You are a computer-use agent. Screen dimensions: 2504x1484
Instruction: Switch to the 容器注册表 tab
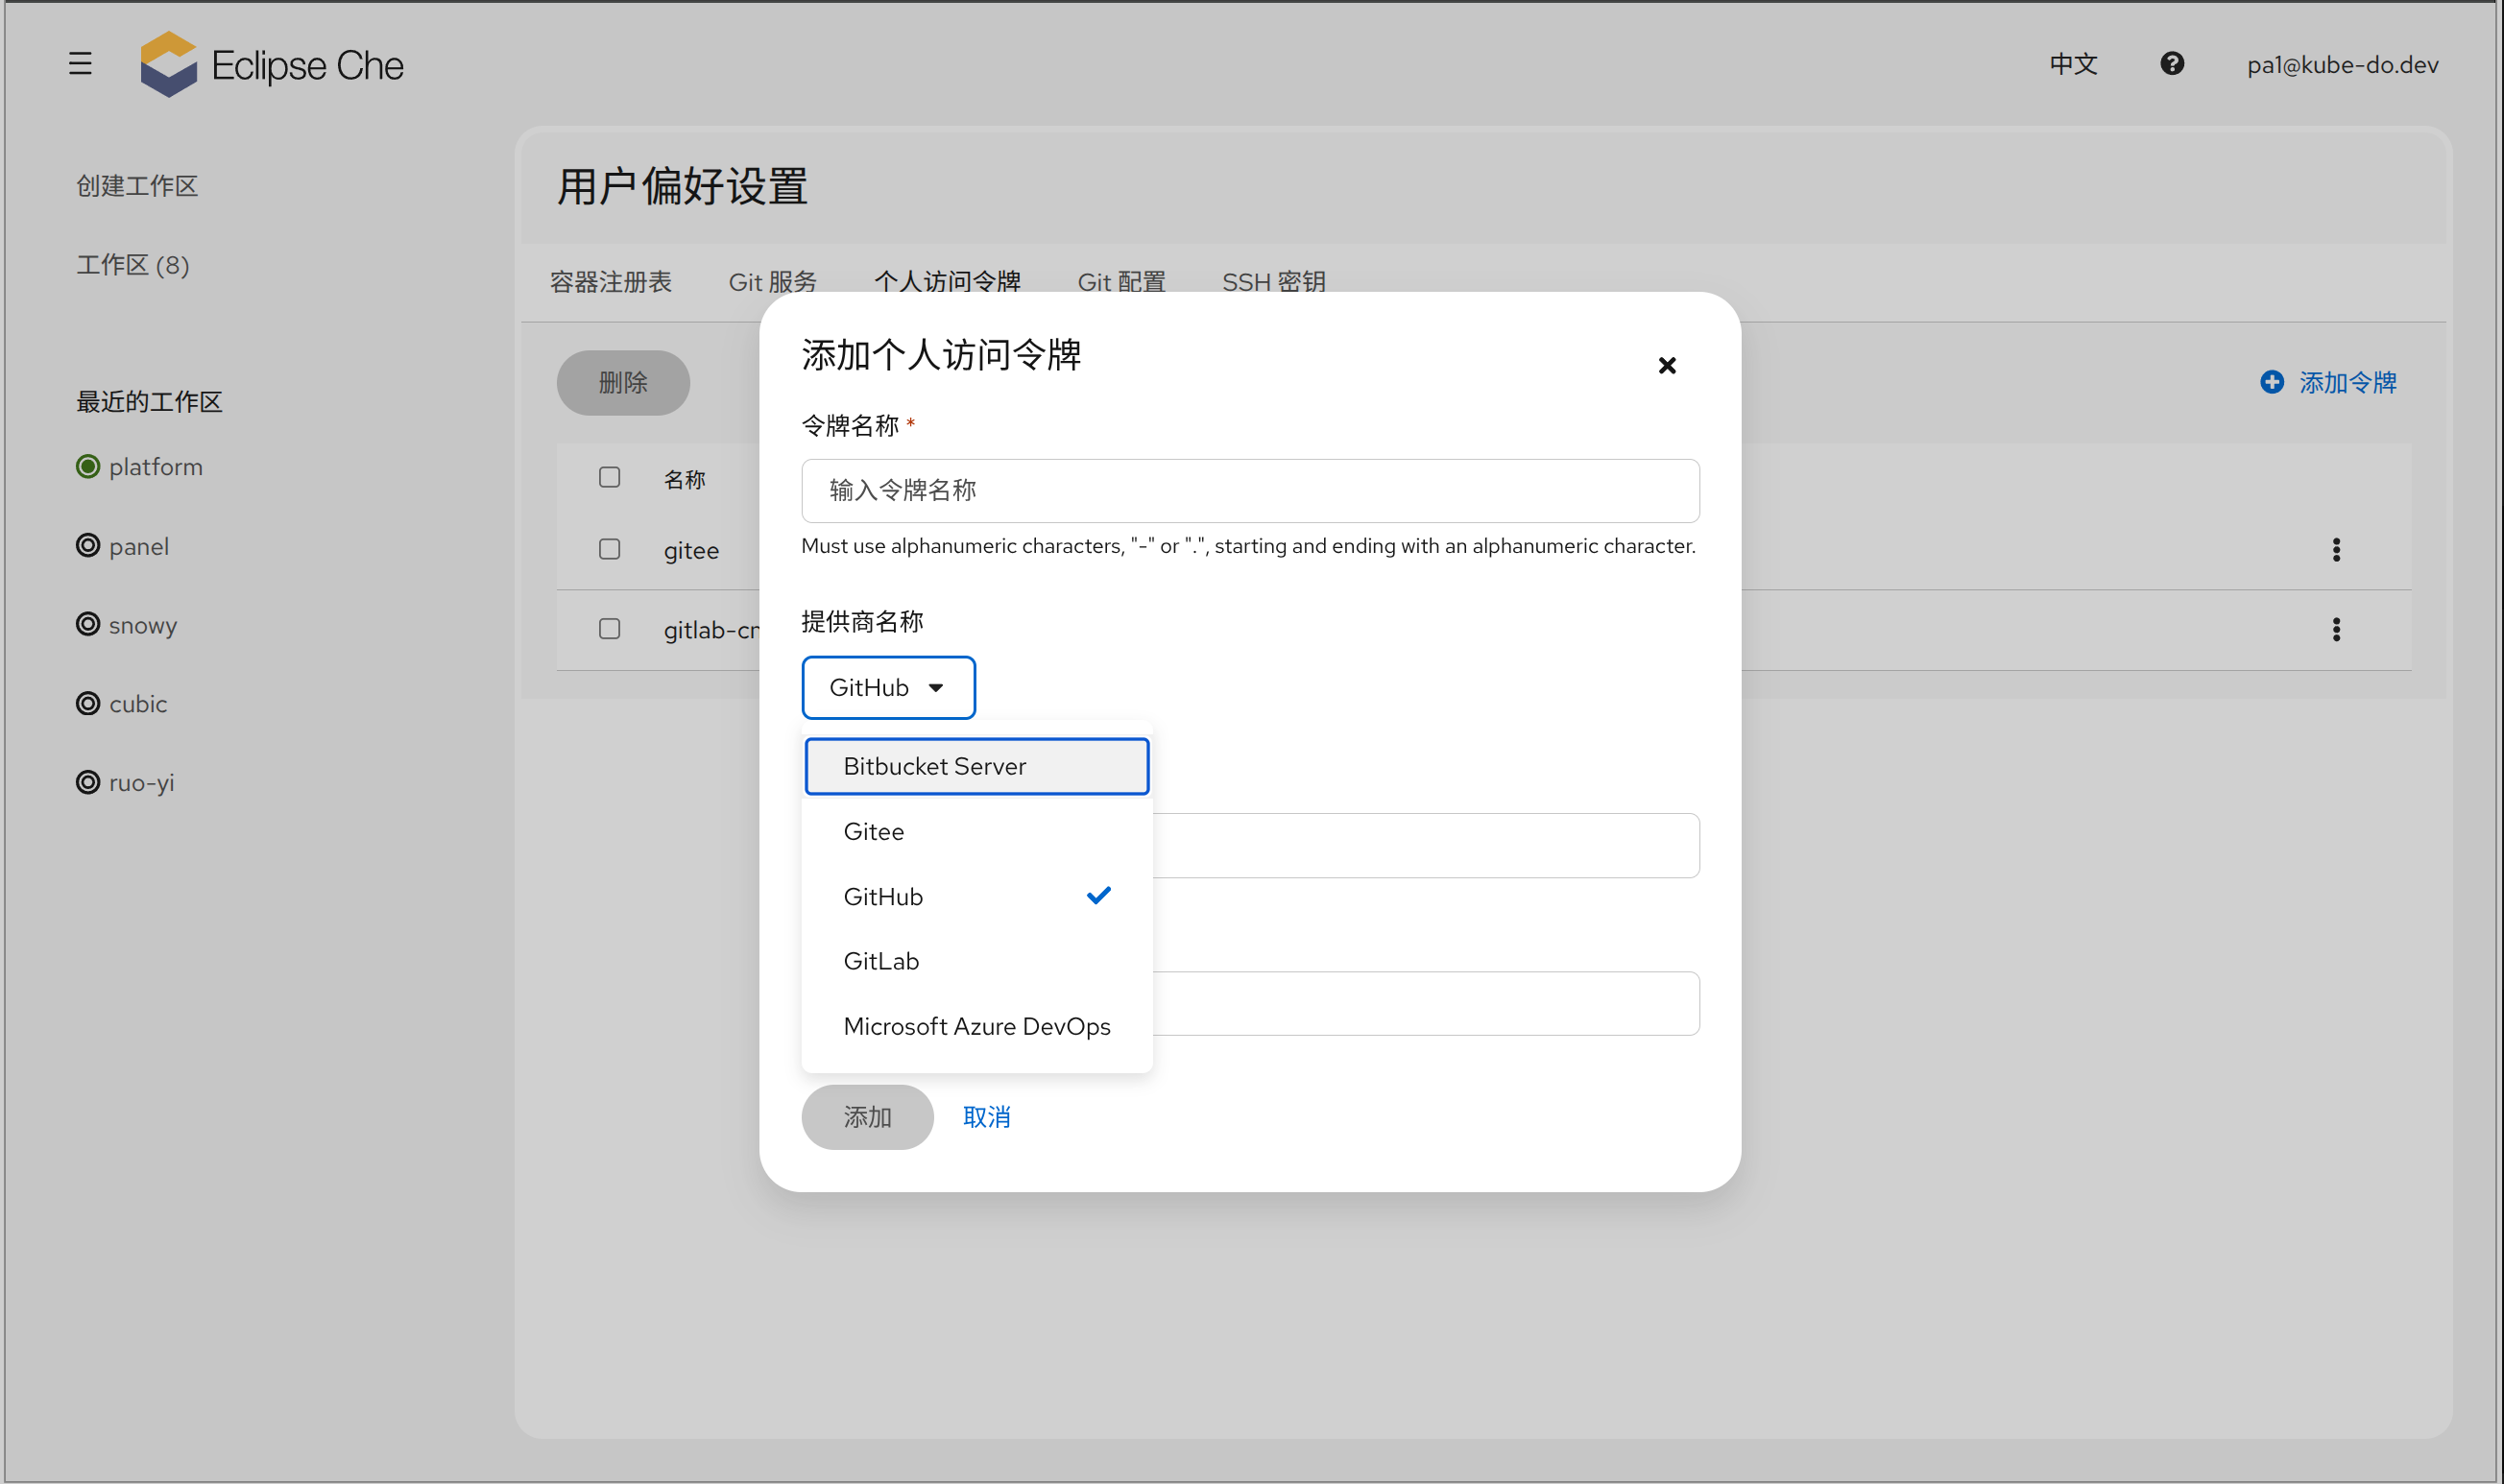610,282
